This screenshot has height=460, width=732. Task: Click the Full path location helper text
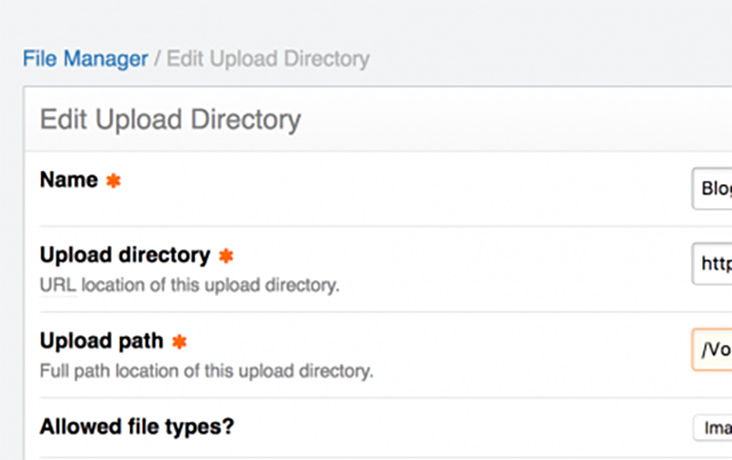(206, 371)
